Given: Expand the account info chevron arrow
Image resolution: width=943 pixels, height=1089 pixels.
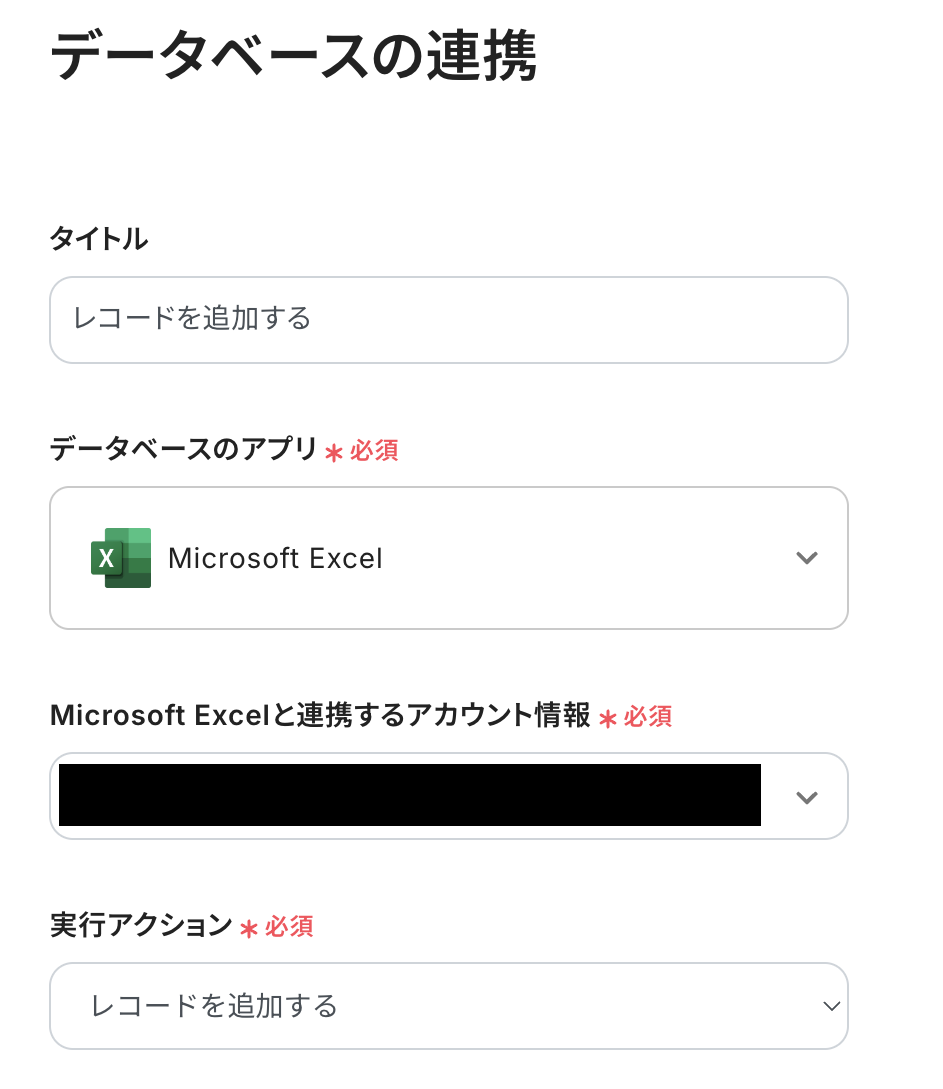Looking at the screenshot, I should tap(806, 797).
